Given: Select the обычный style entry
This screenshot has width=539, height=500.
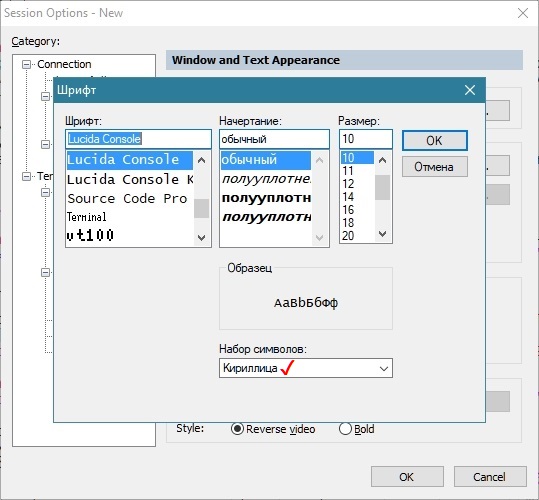Looking at the screenshot, I should click(266, 160).
